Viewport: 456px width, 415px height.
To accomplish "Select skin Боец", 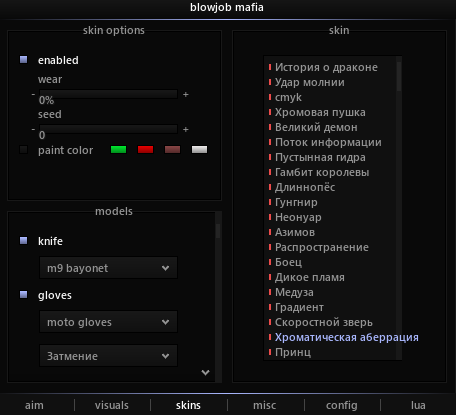I will pyautogui.click(x=288, y=262).
